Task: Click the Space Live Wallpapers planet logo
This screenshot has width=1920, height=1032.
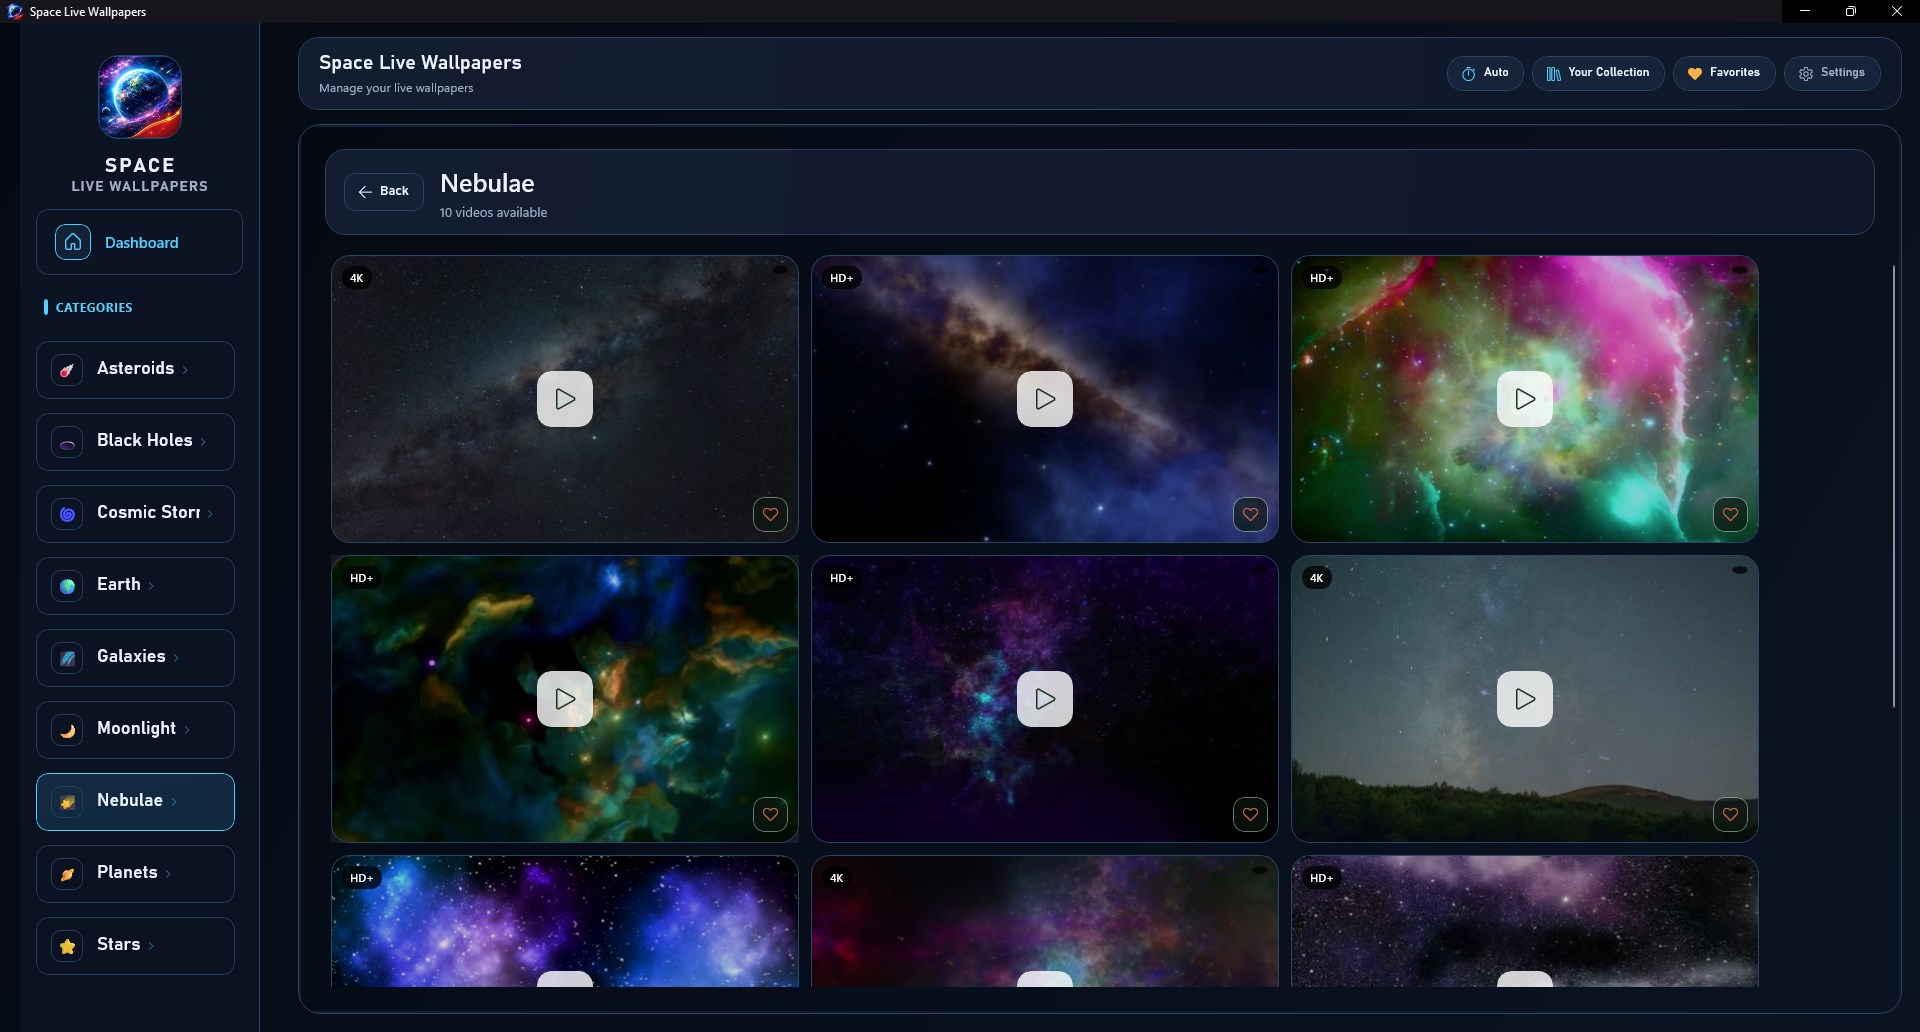Action: [140, 97]
